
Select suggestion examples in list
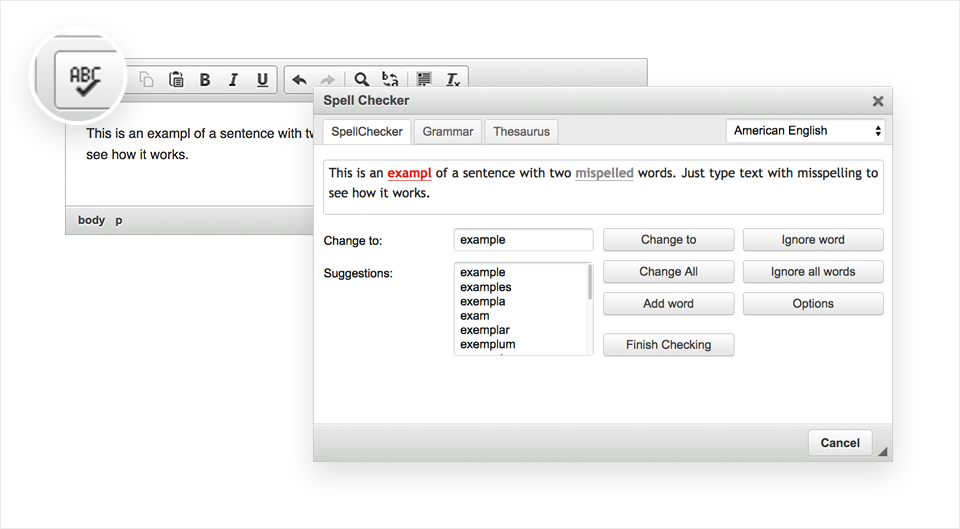(486, 287)
